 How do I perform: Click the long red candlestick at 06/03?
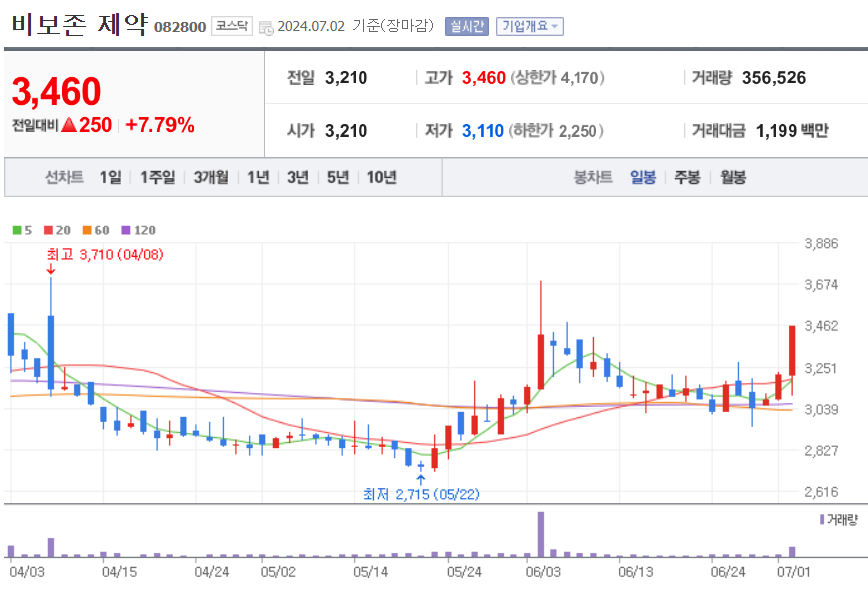coord(541,361)
